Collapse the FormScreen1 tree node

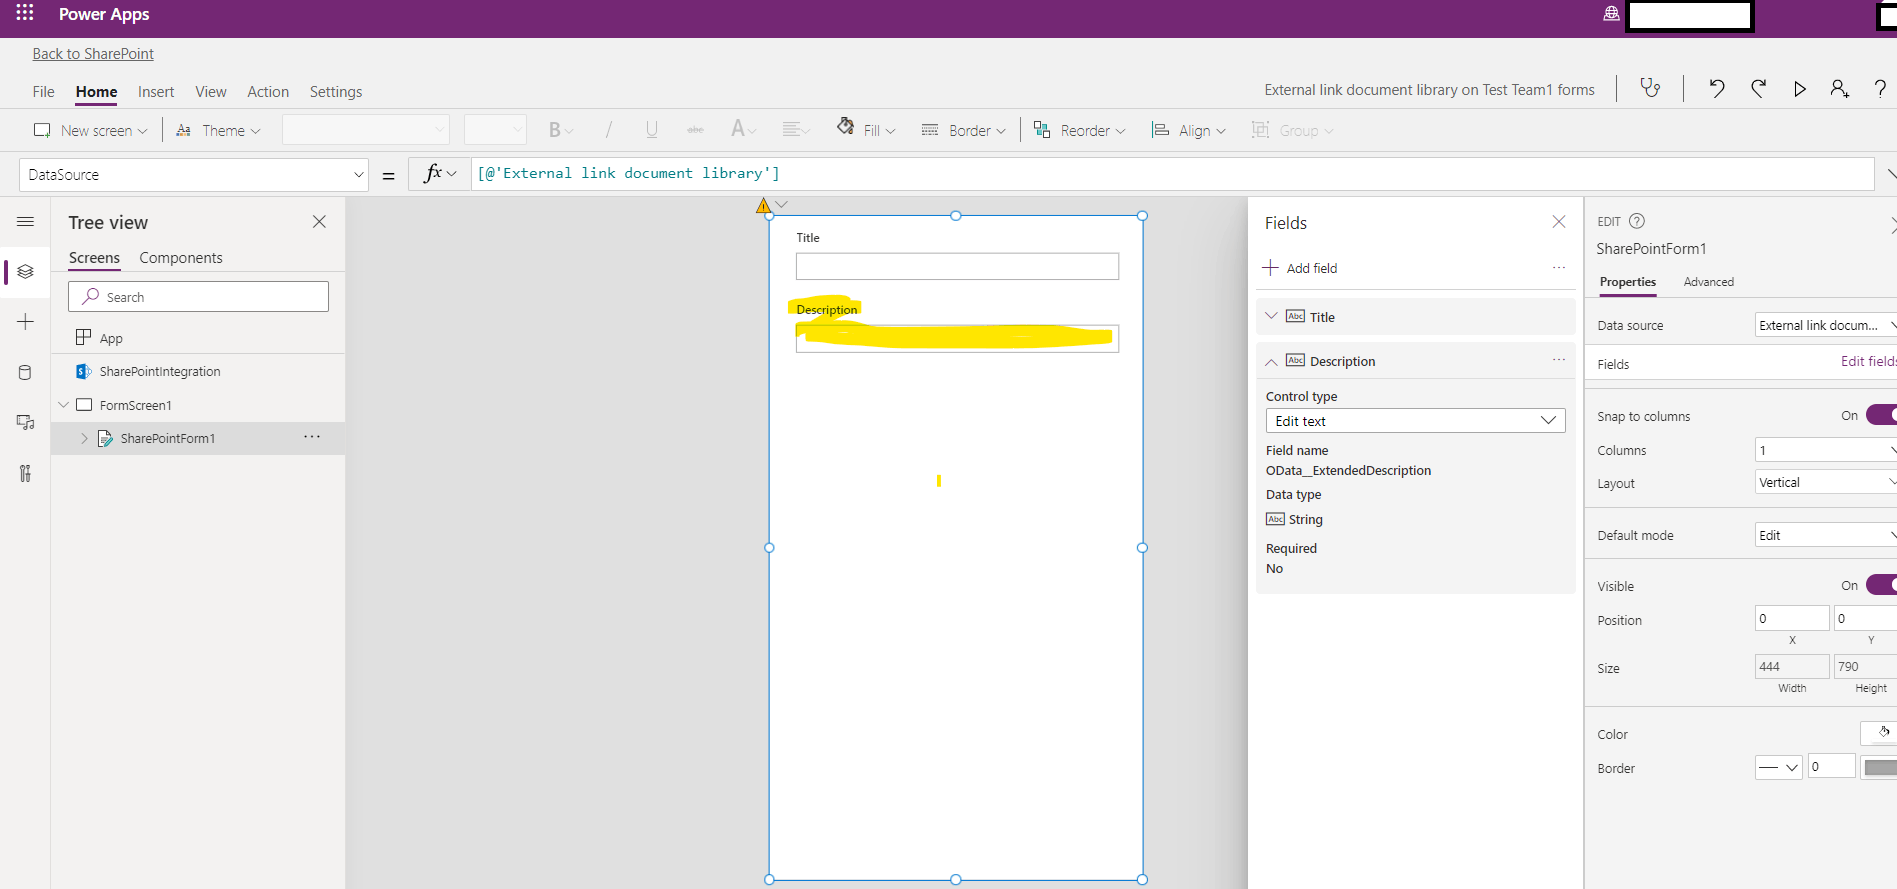[64, 405]
